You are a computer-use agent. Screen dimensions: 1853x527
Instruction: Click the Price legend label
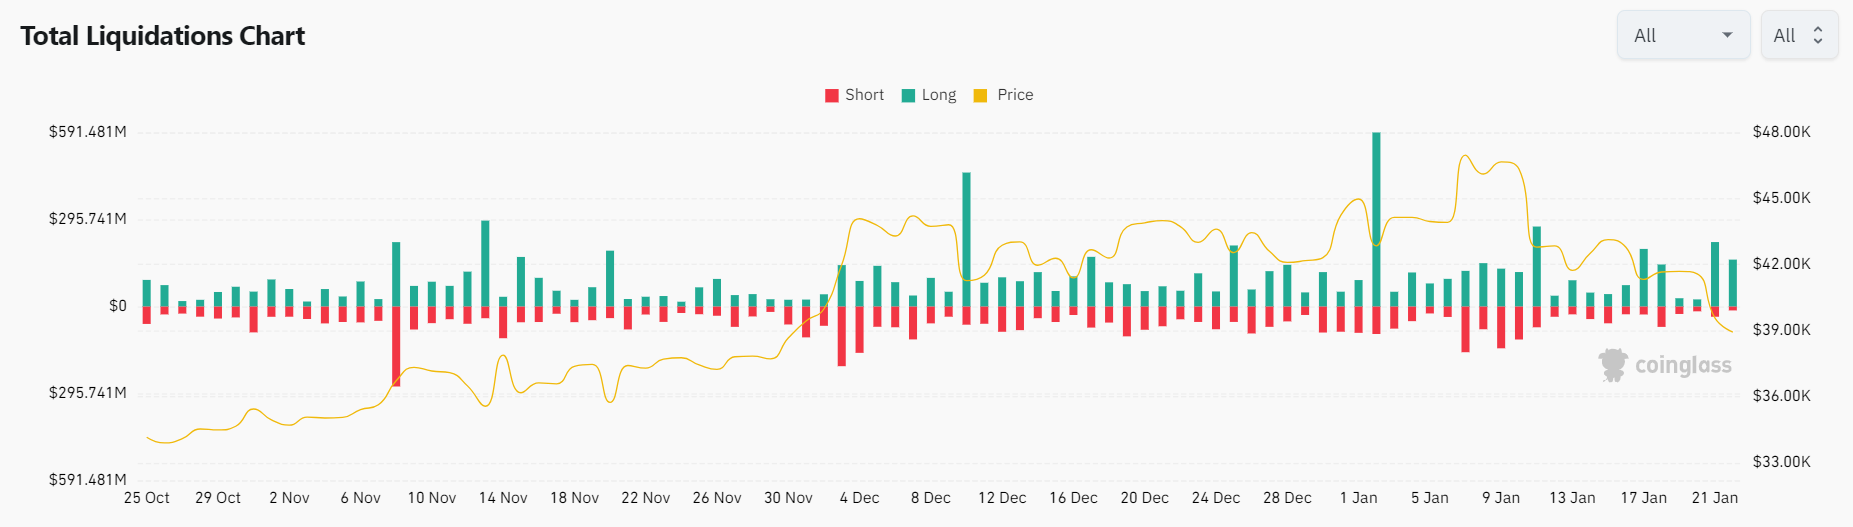click(1015, 95)
